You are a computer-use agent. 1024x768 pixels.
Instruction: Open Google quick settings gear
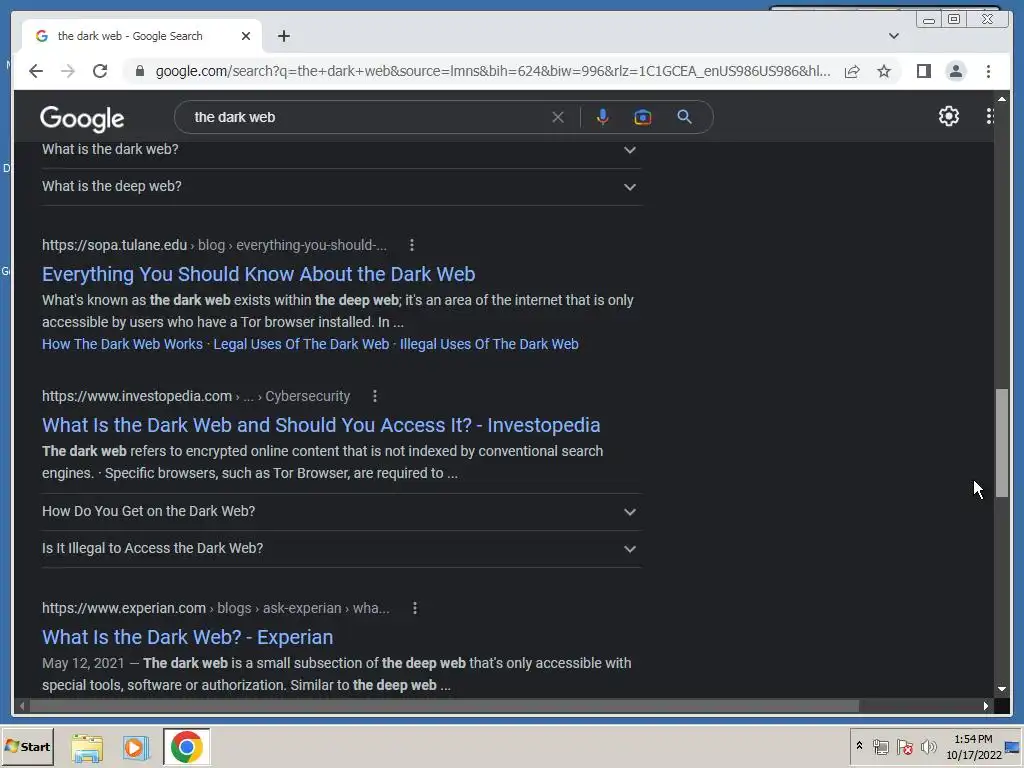949,116
